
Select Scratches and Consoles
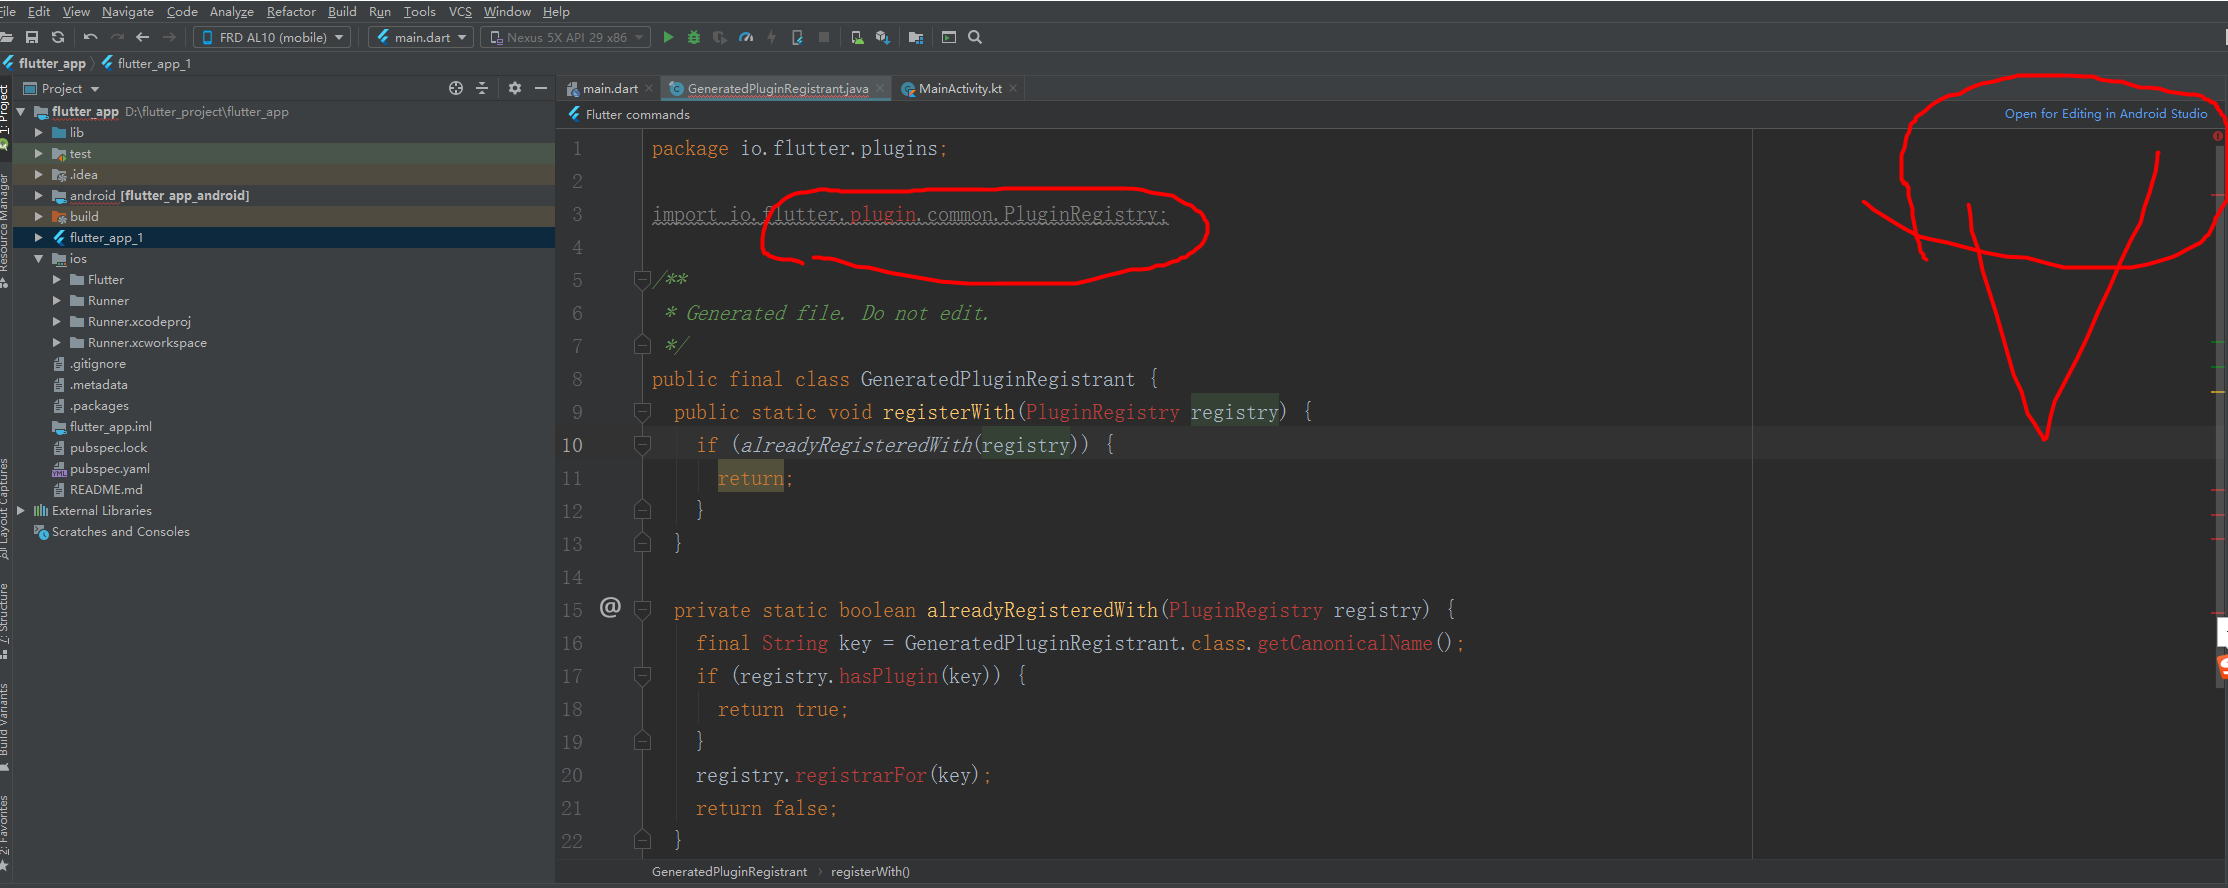point(120,531)
